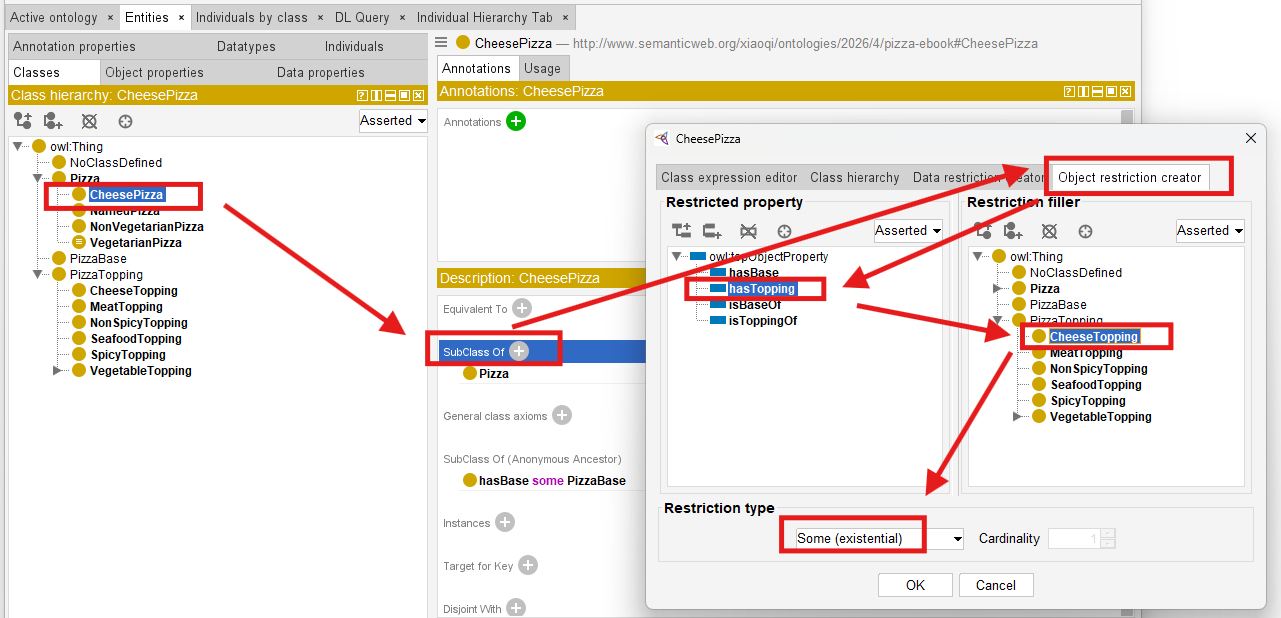Click Delete property icon under Restricted property
The width and height of the screenshot is (1281, 618).
(748, 231)
